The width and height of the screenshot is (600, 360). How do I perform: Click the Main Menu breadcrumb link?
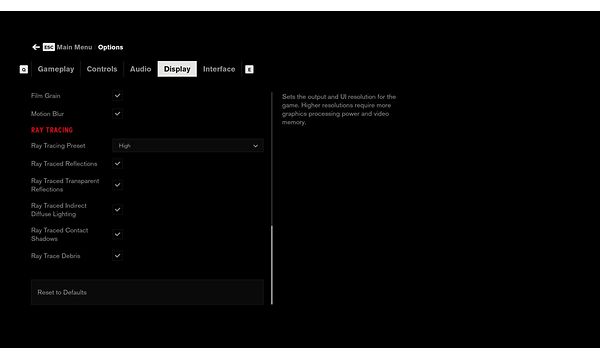pyautogui.click(x=74, y=47)
